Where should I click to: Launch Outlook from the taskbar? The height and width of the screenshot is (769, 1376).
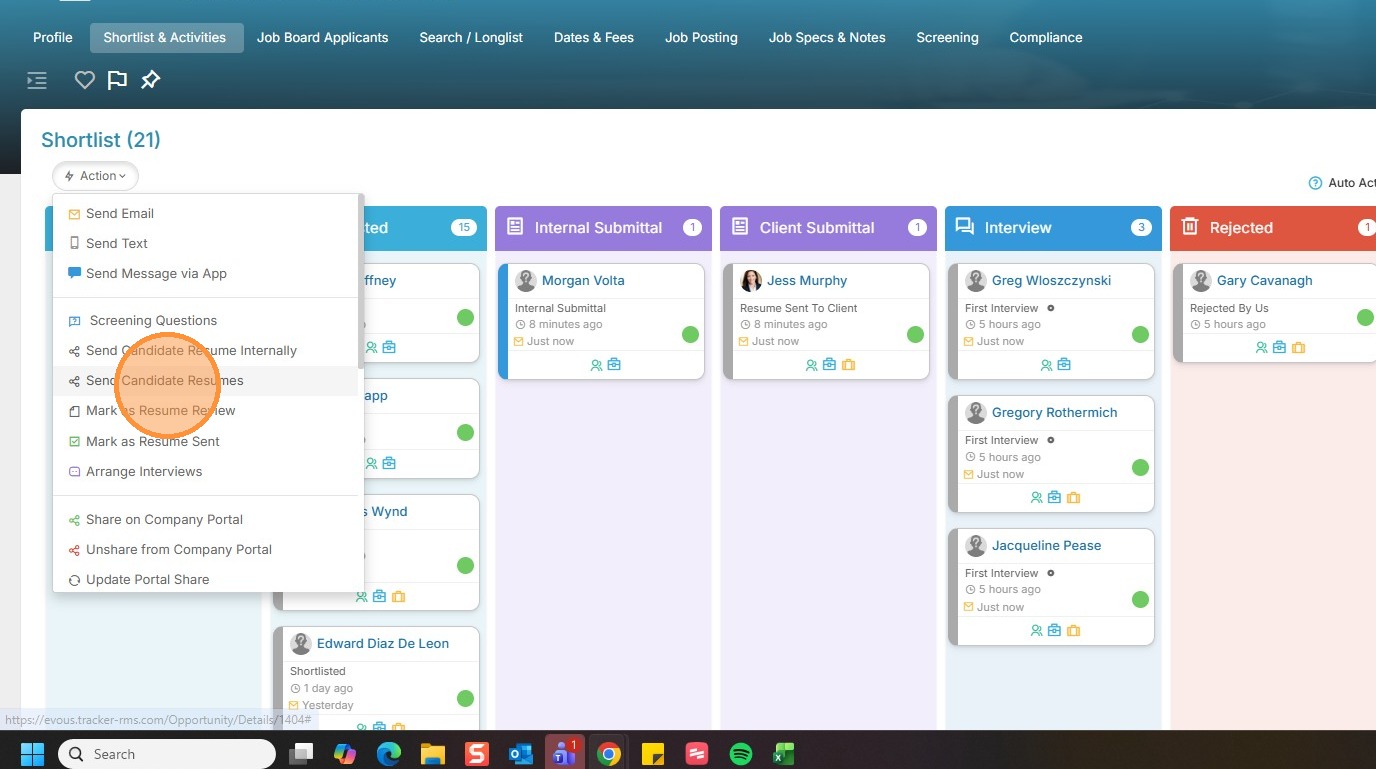click(x=521, y=754)
